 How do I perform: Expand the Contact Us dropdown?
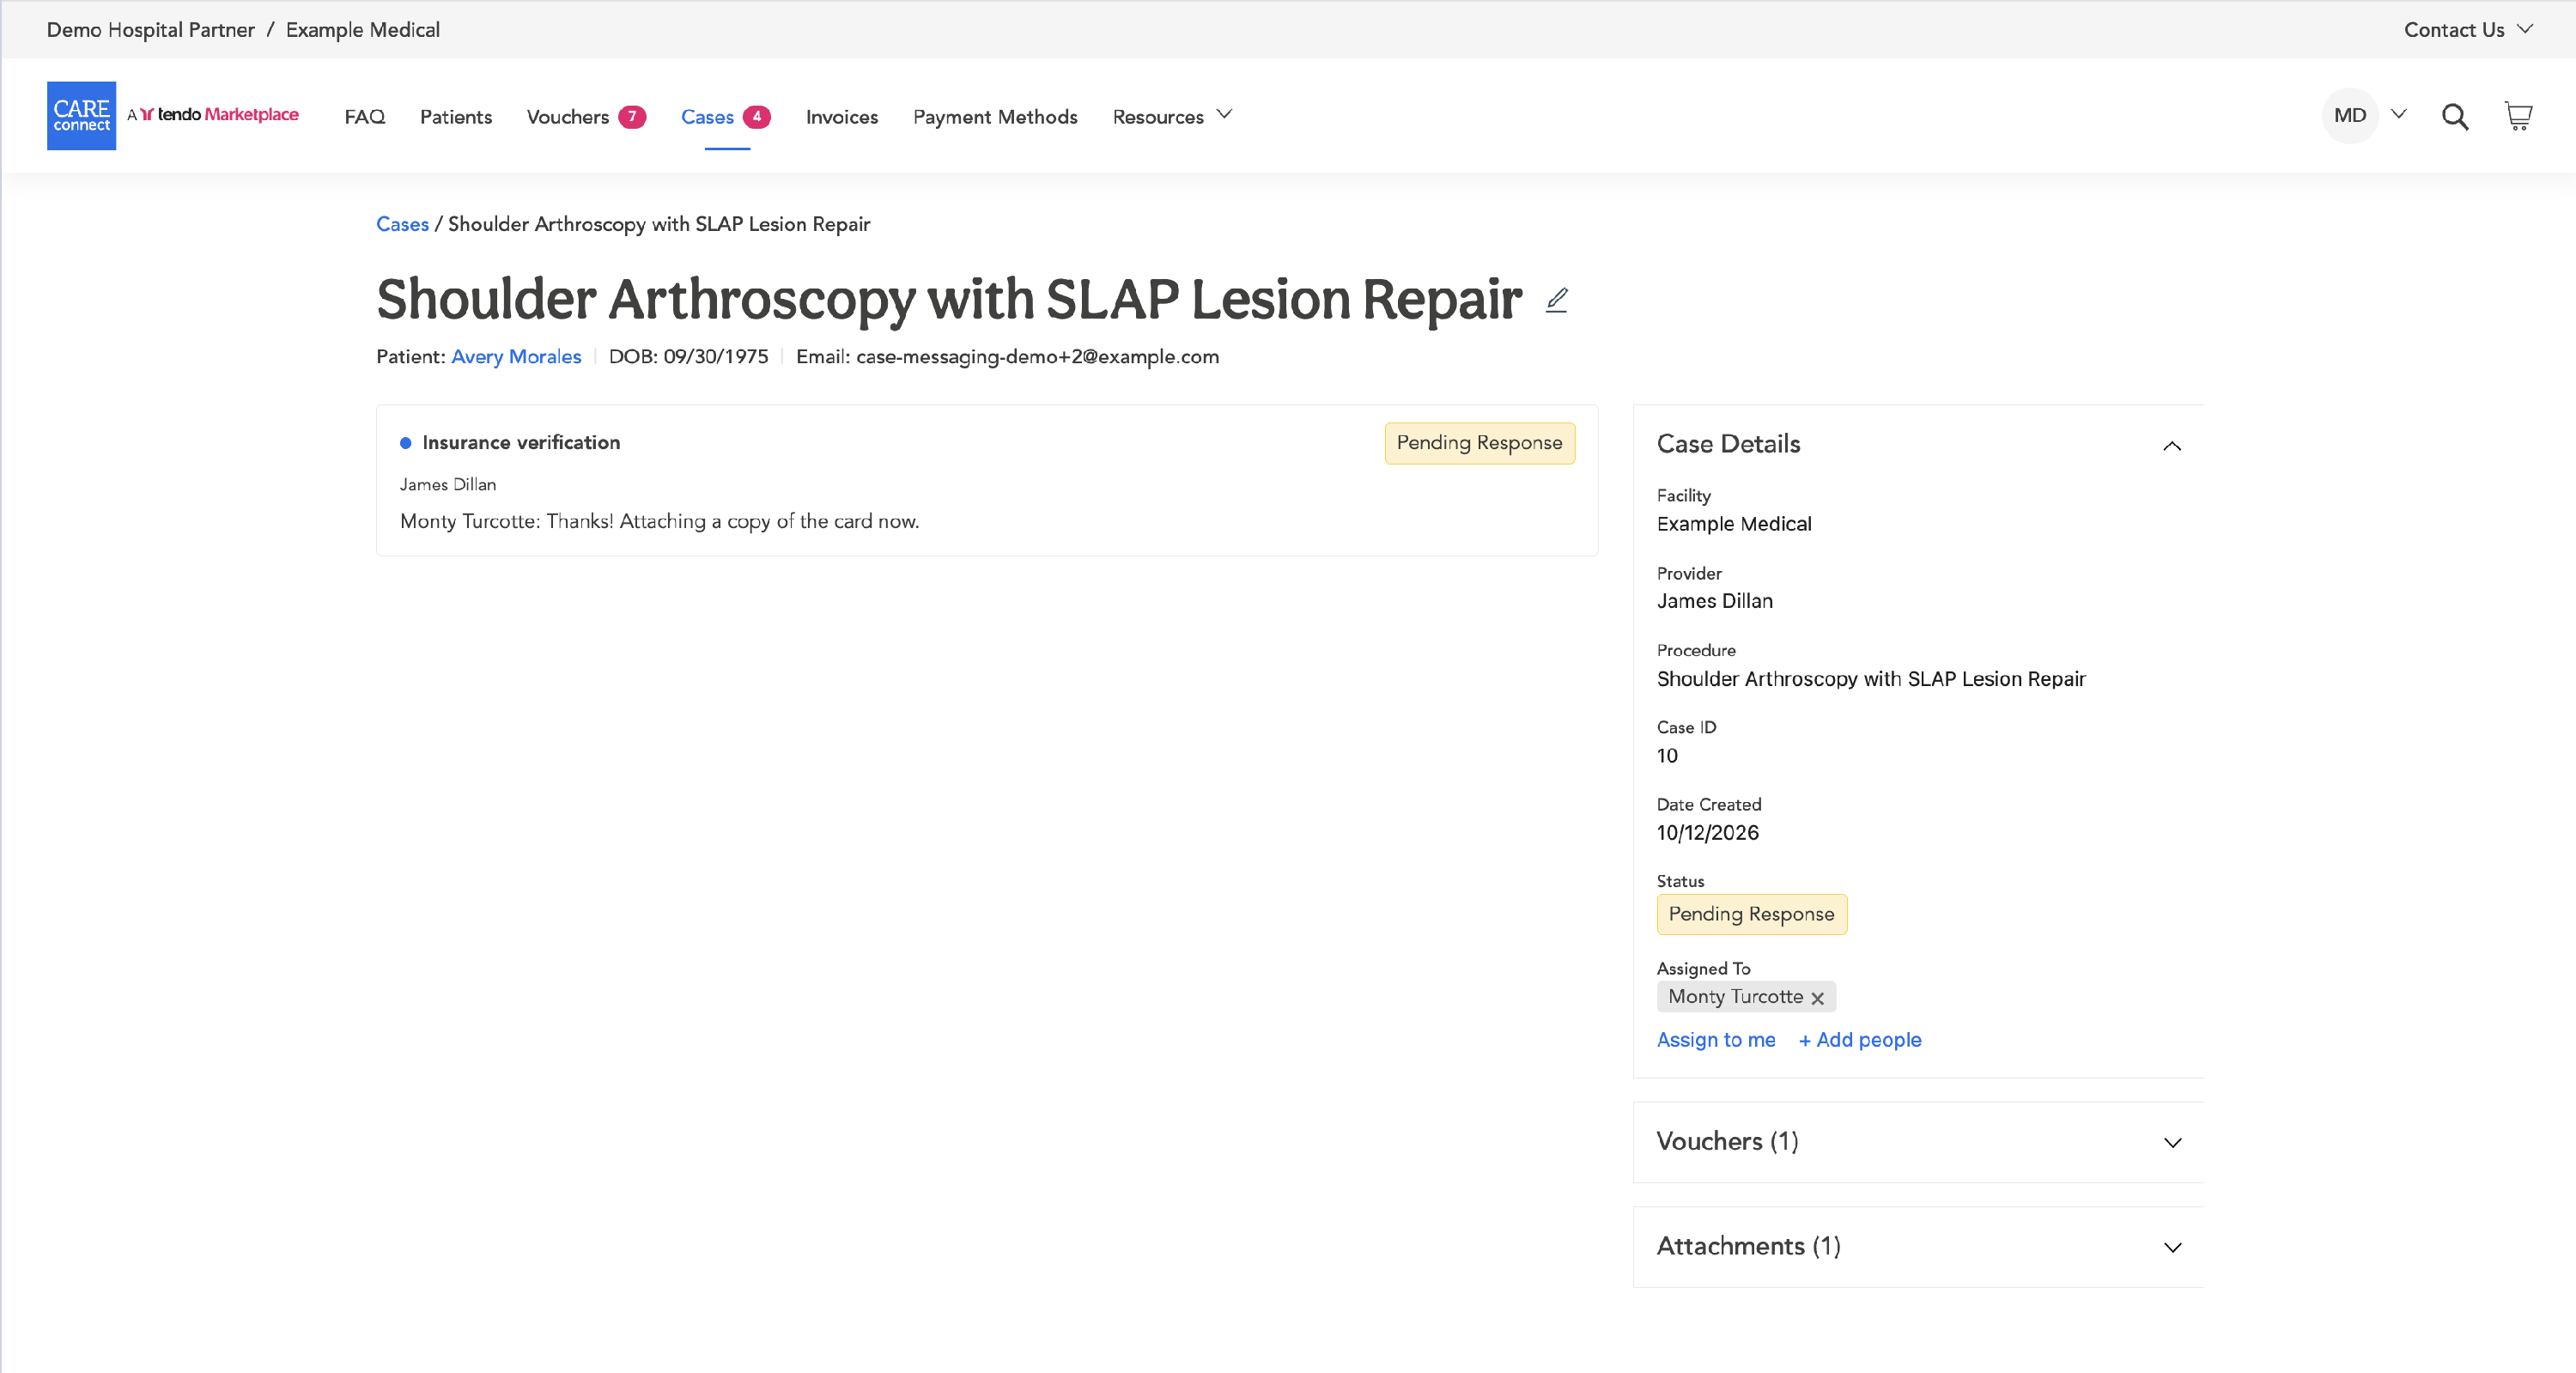click(x=2468, y=30)
